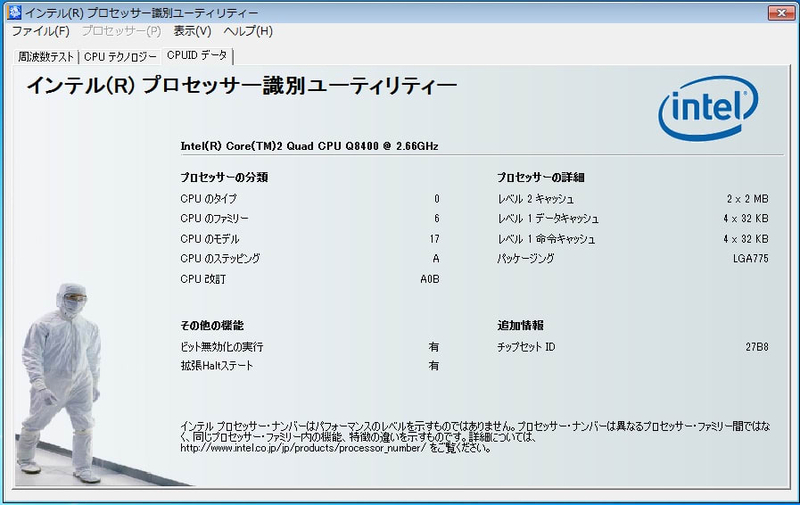This screenshot has height=505, width=800.
Task: Click the CPU のファミリー label
Action: click(214, 218)
